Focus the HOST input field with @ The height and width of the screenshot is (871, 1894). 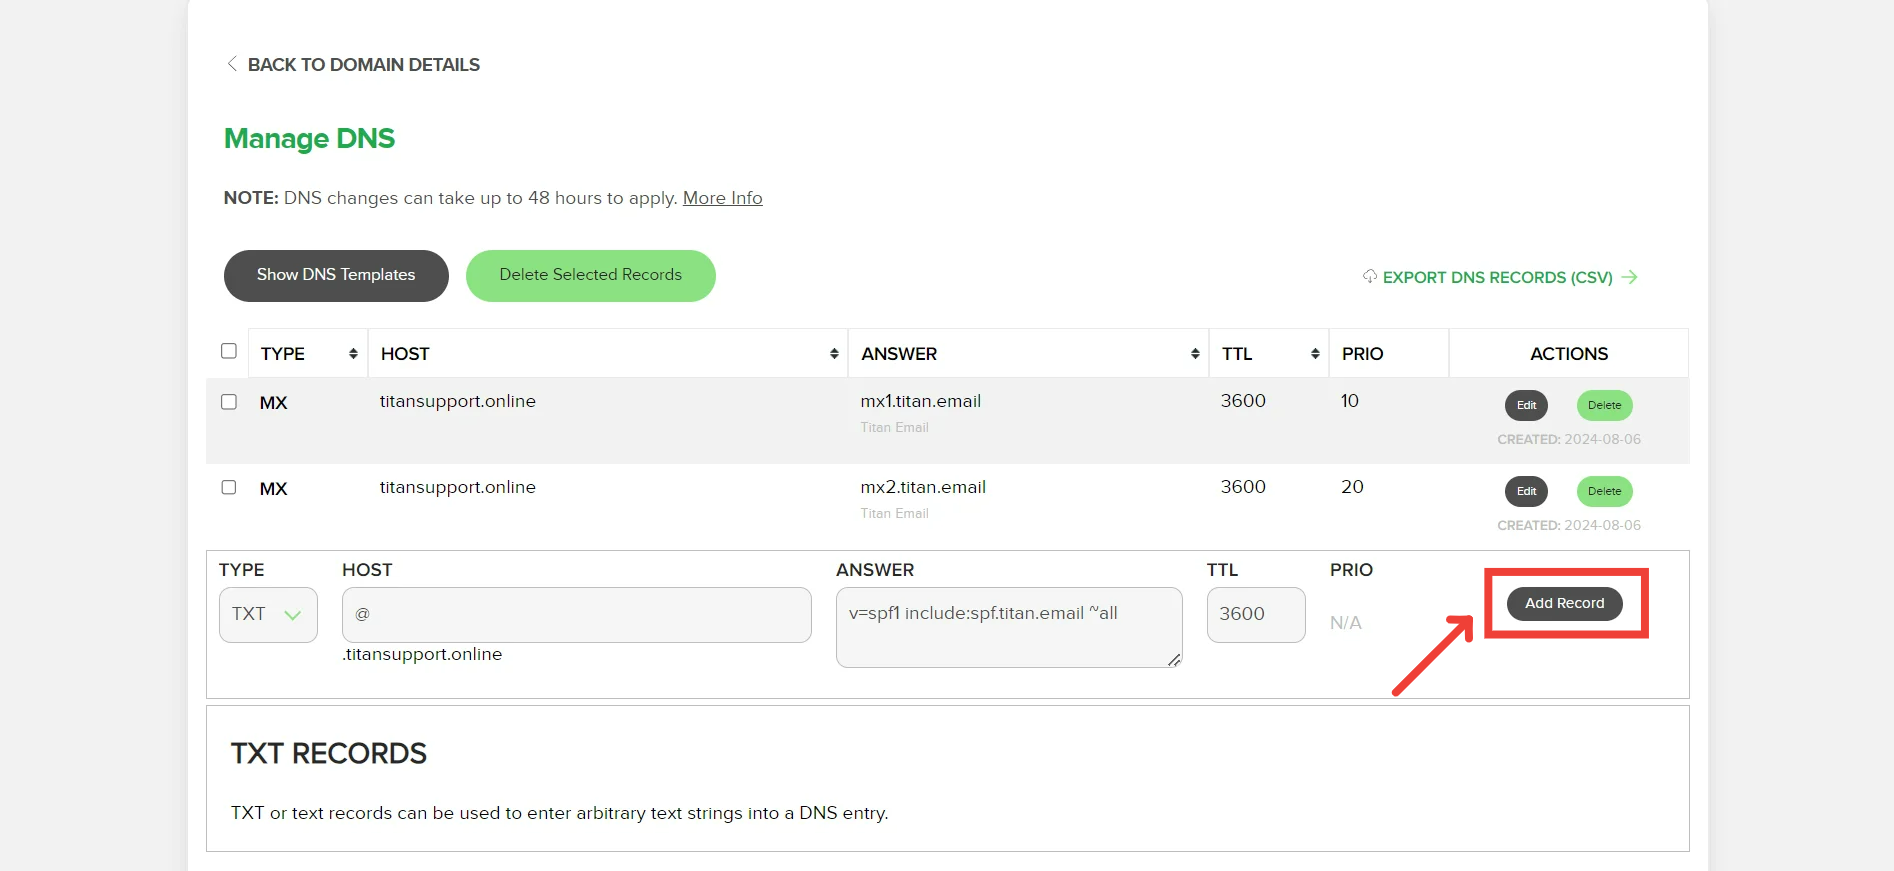tap(576, 614)
